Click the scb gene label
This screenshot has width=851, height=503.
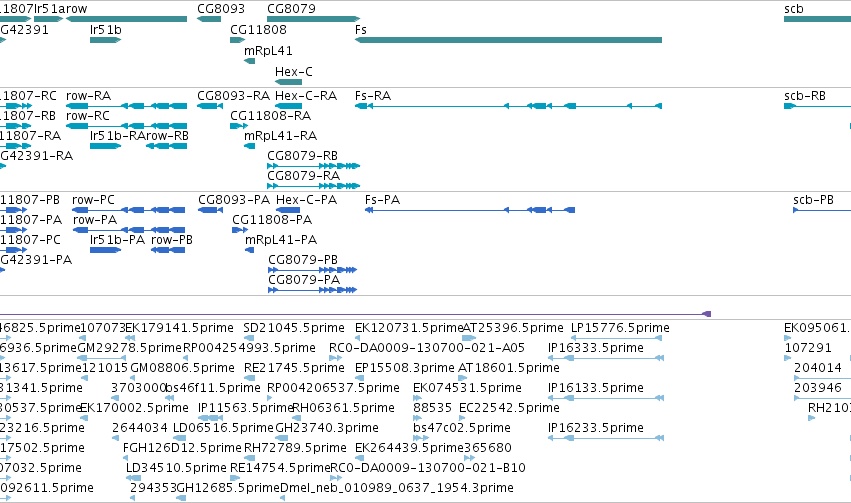click(793, 9)
